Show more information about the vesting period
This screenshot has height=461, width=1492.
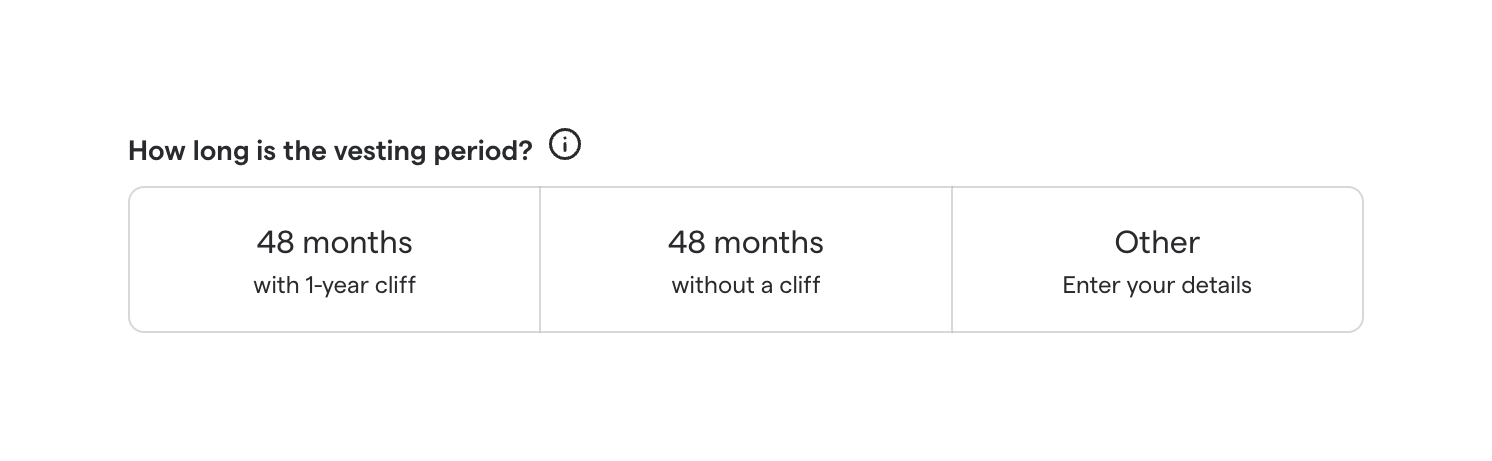tap(565, 146)
